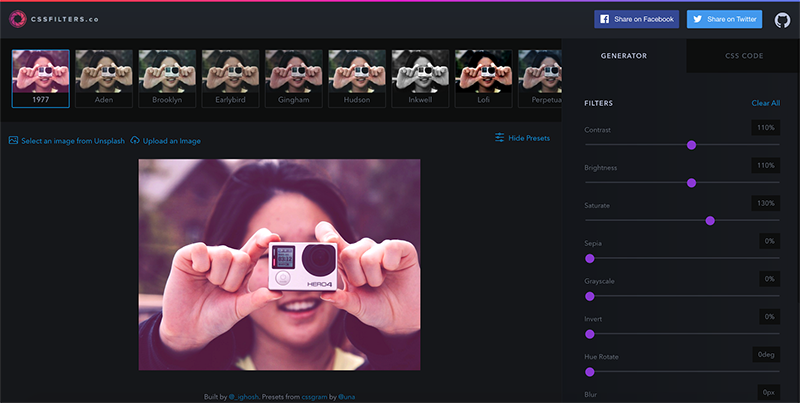Select an image from Unsplash

pos(66,141)
